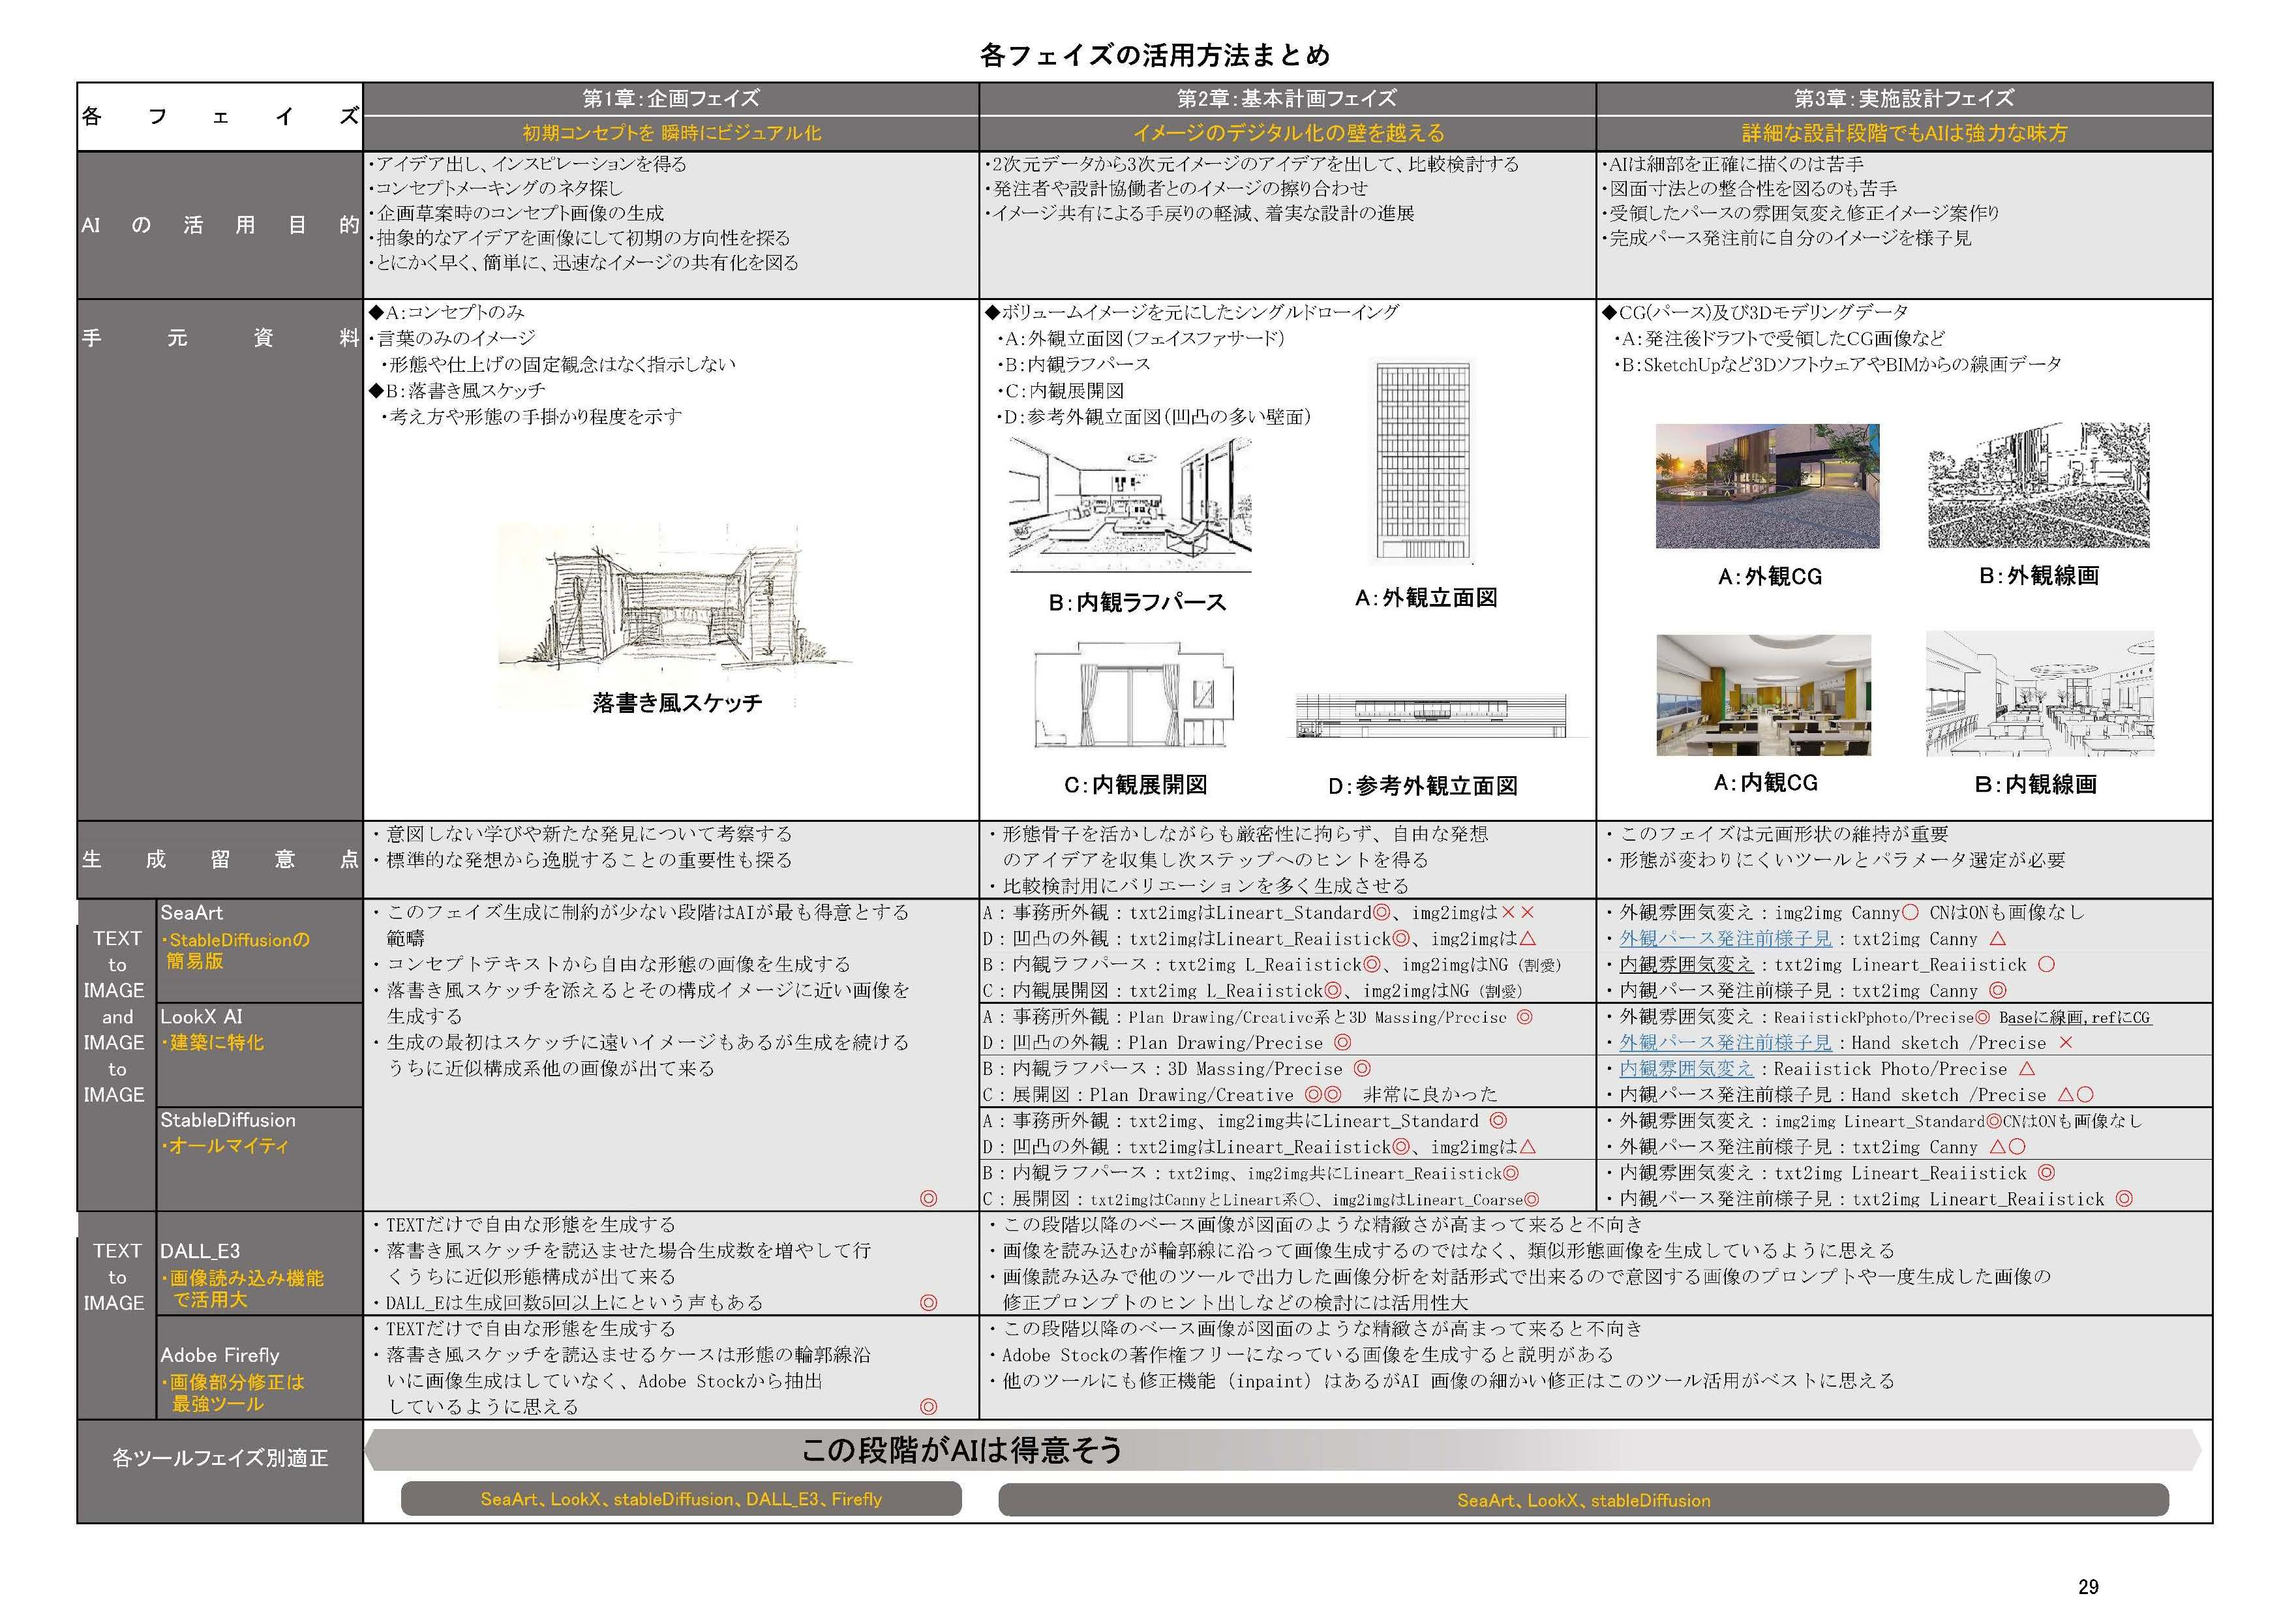Click the SeaArt、LookX、stableDiffusion、DALL_E3、Firefly bar
This screenshot has height=1613, width=2296.
tap(683, 1500)
